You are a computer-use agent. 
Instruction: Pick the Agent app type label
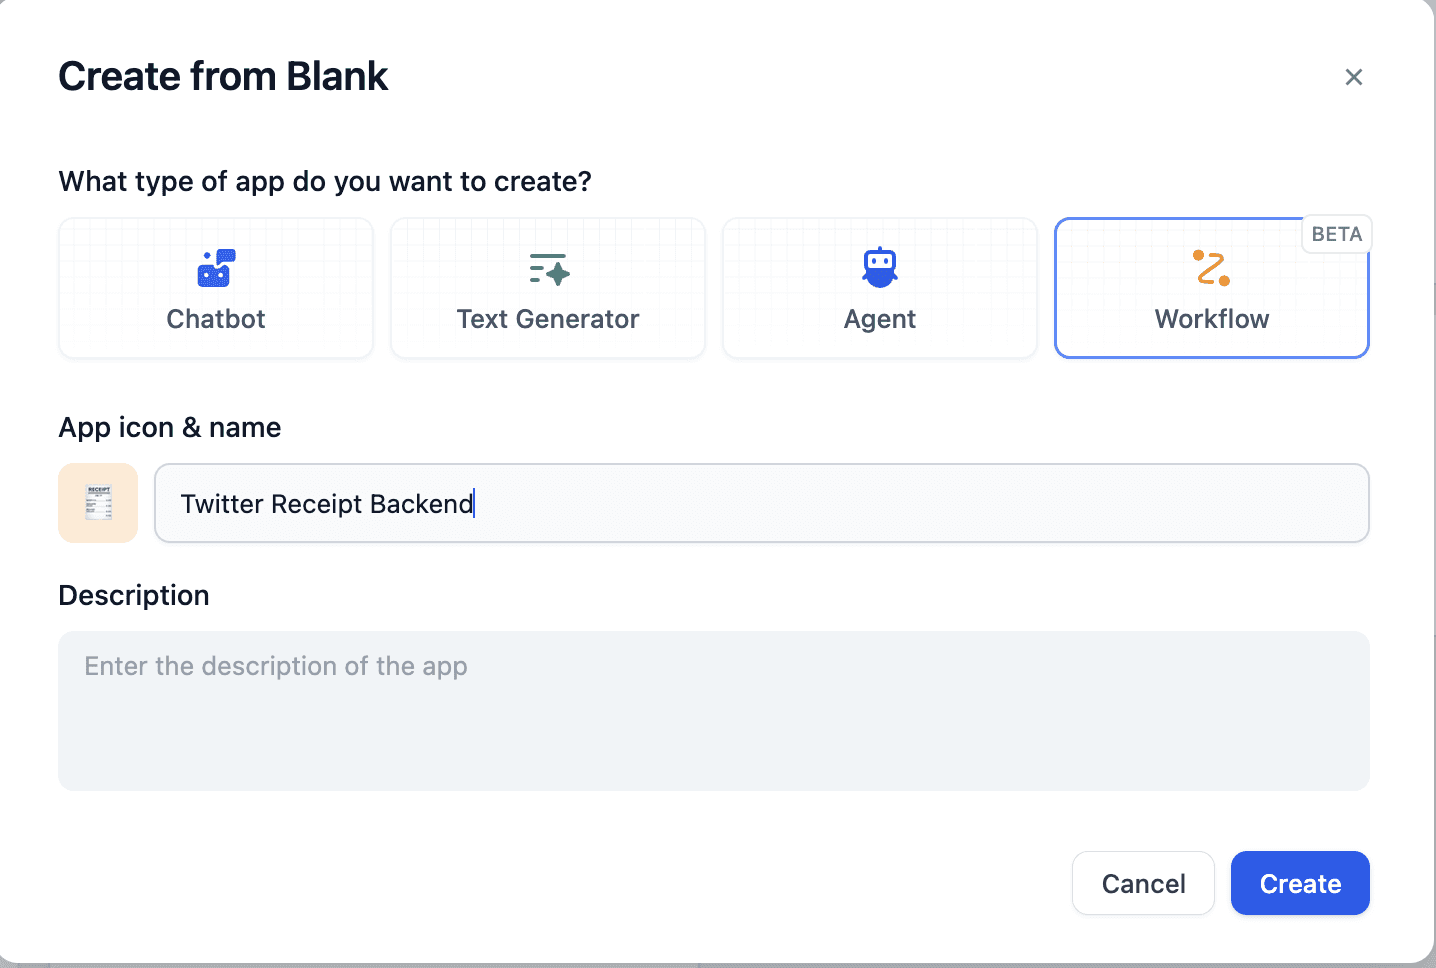[880, 319]
